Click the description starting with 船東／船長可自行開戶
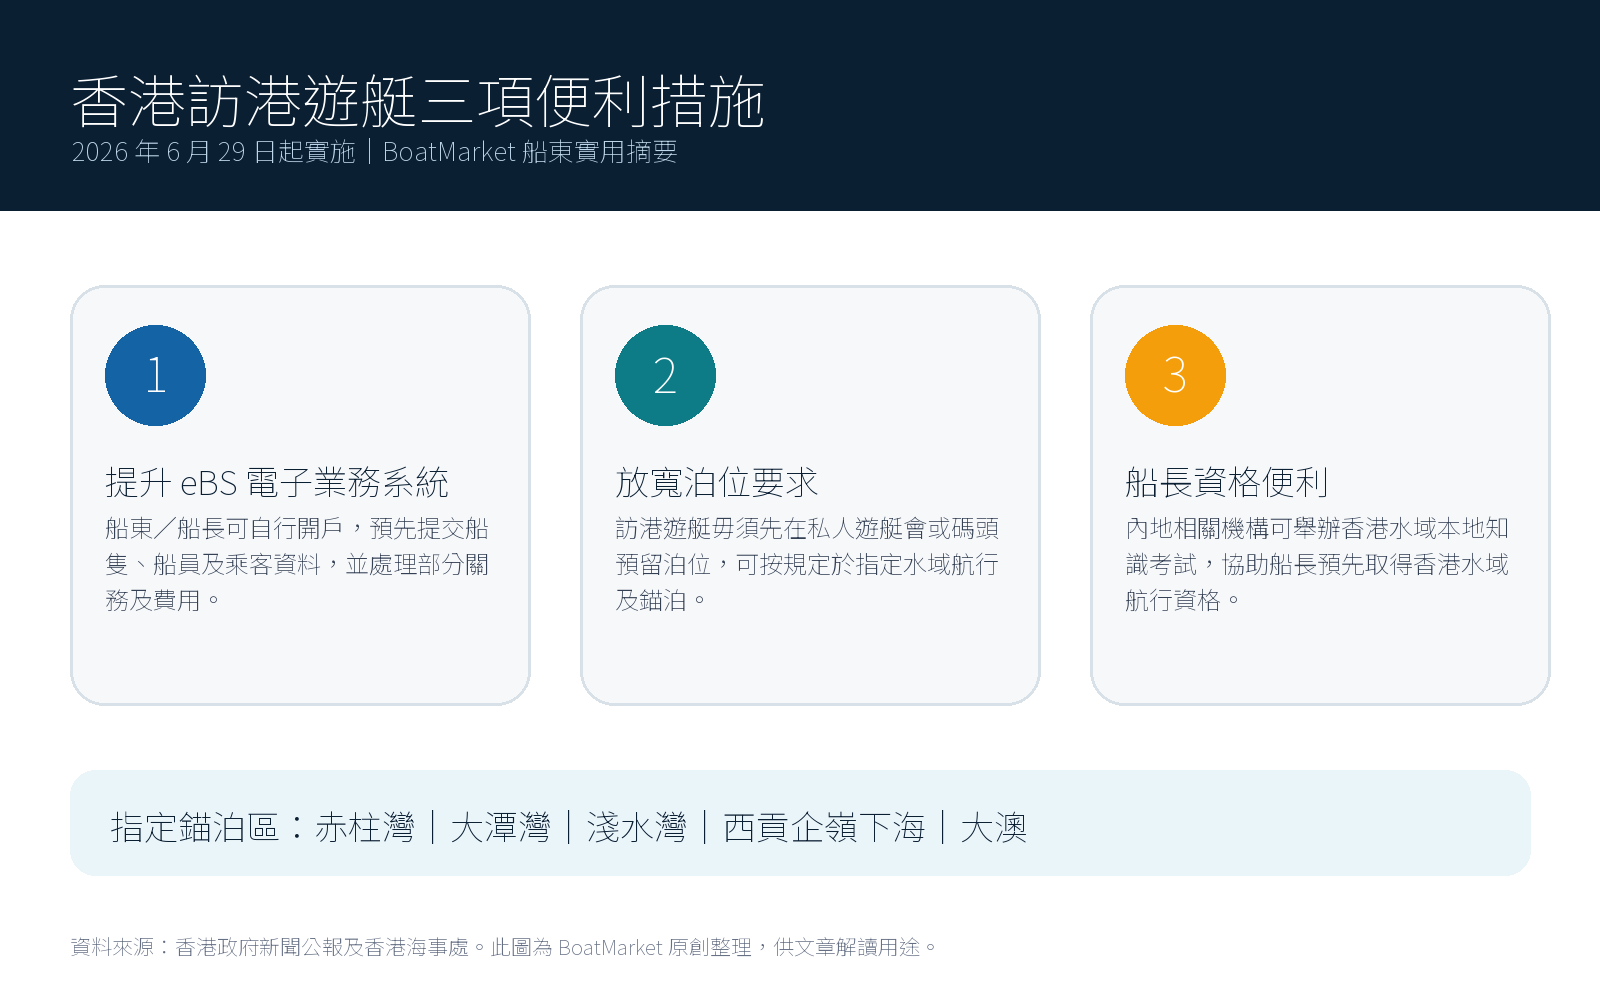This screenshot has height=1000, width=1600. (x=297, y=564)
